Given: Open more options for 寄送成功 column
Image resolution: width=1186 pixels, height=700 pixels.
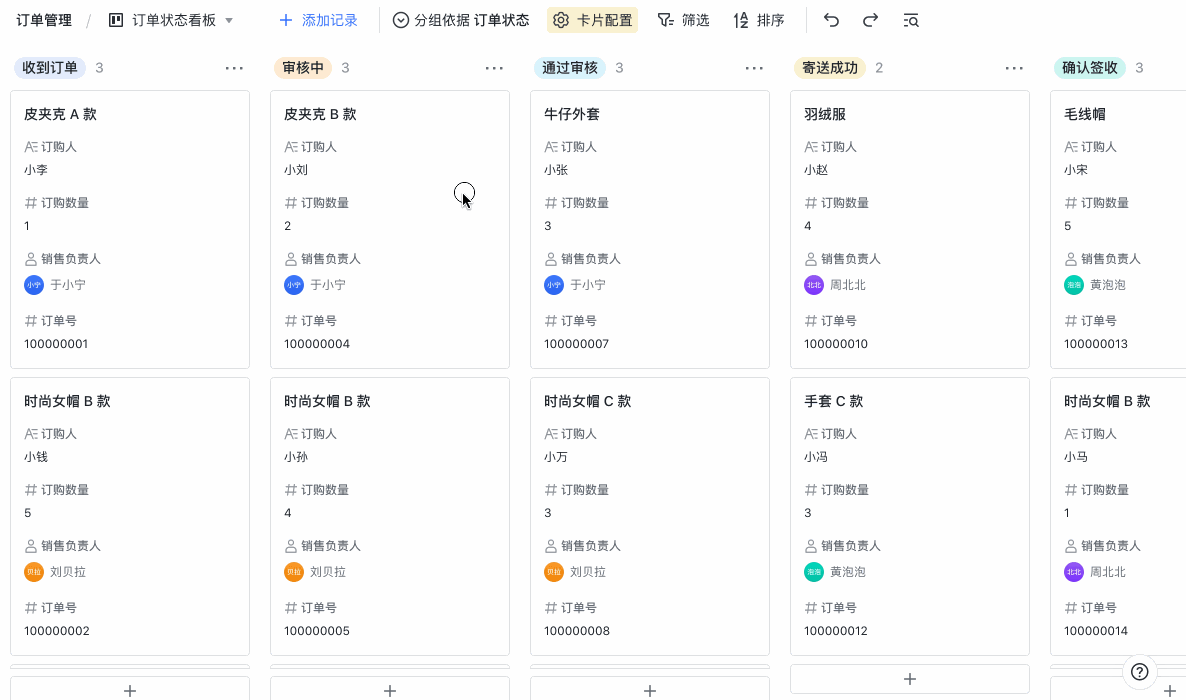Looking at the screenshot, I should (1014, 68).
